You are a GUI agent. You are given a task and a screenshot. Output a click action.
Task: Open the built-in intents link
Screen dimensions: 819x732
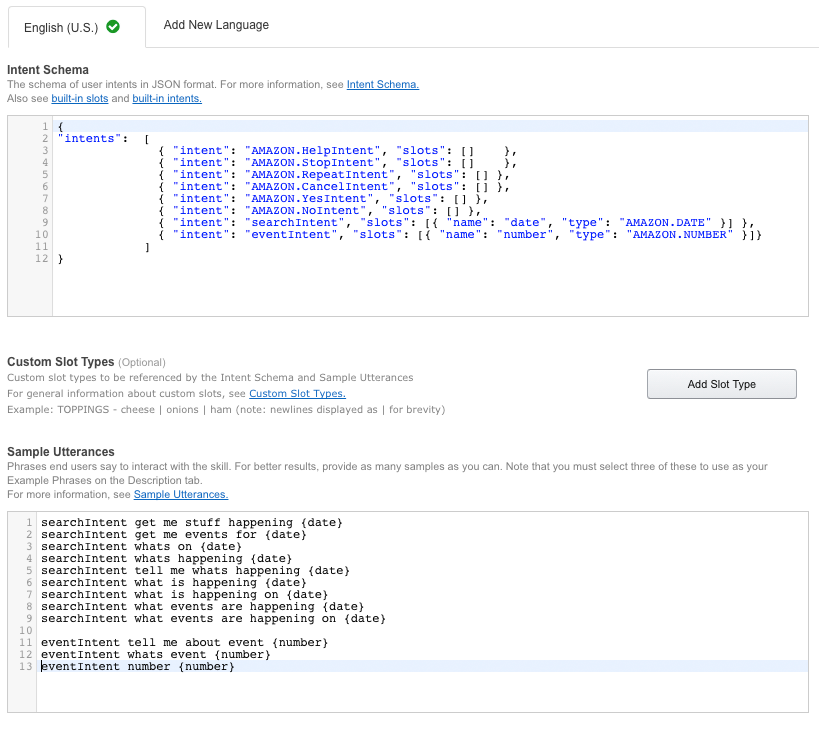tap(166, 99)
